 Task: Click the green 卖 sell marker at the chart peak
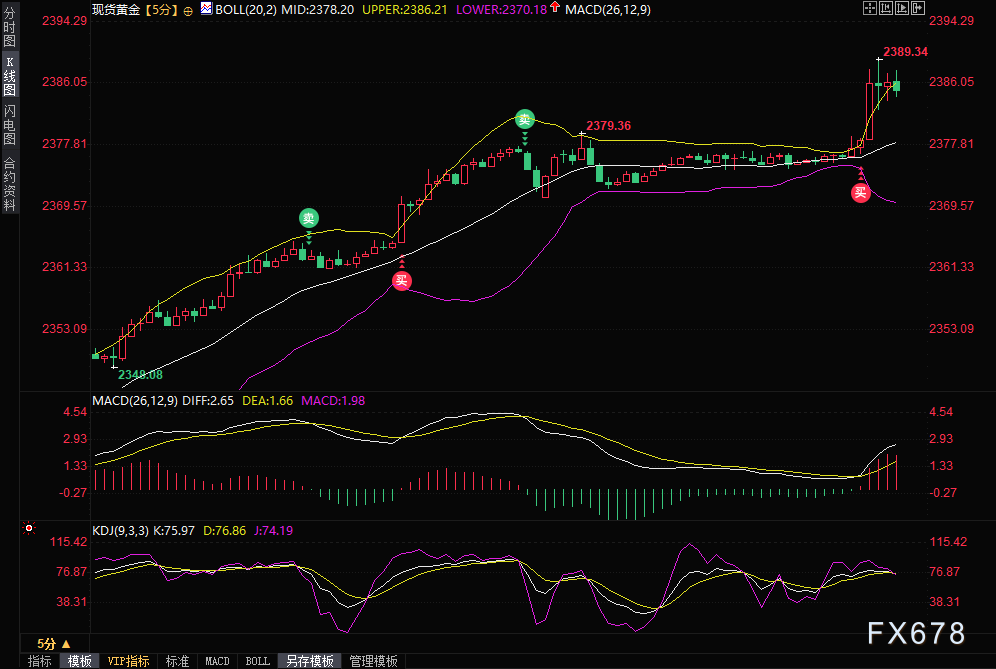click(x=525, y=119)
